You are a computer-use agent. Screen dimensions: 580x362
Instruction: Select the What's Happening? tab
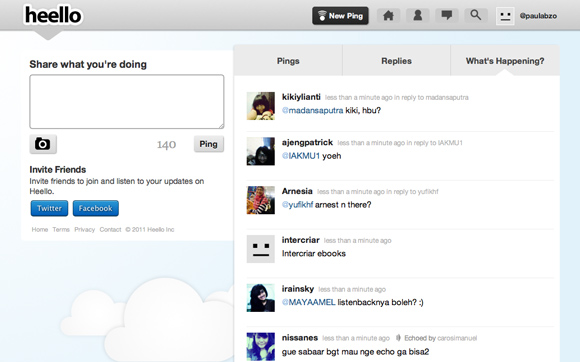point(505,61)
